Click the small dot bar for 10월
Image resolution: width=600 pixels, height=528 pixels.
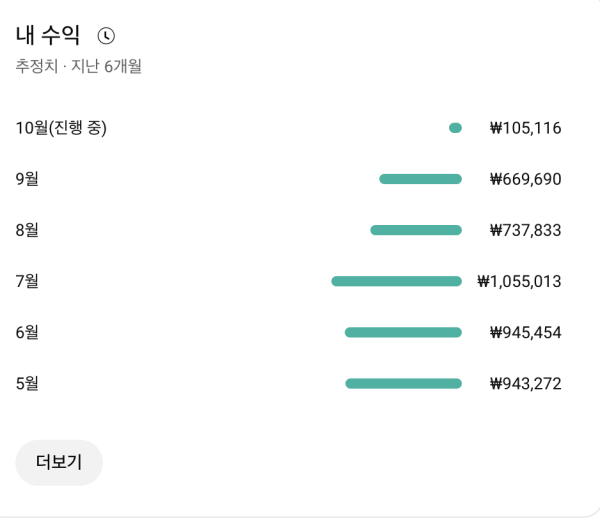[456, 128]
